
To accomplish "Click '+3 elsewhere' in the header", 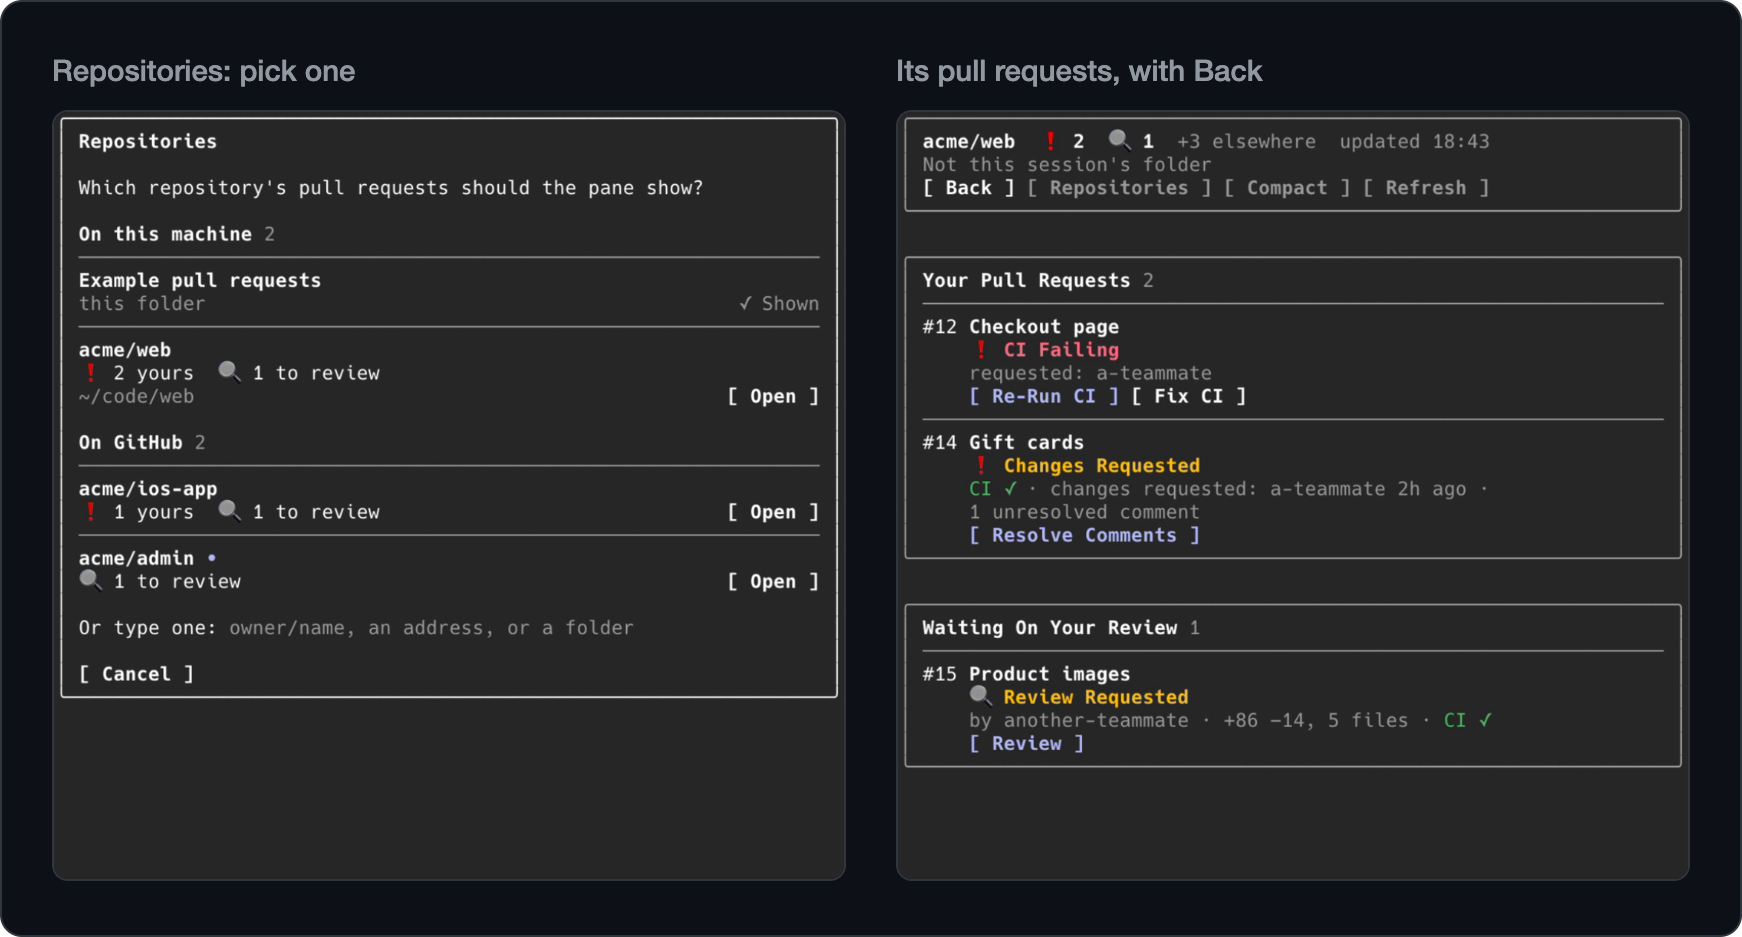I will click(x=1246, y=142).
